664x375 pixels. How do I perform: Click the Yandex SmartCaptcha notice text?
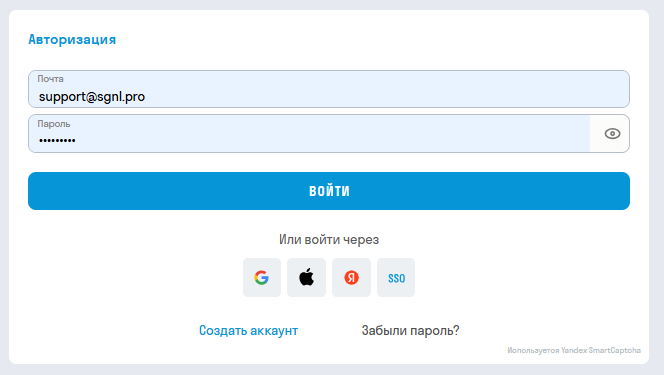pyautogui.click(x=574, y=350)
